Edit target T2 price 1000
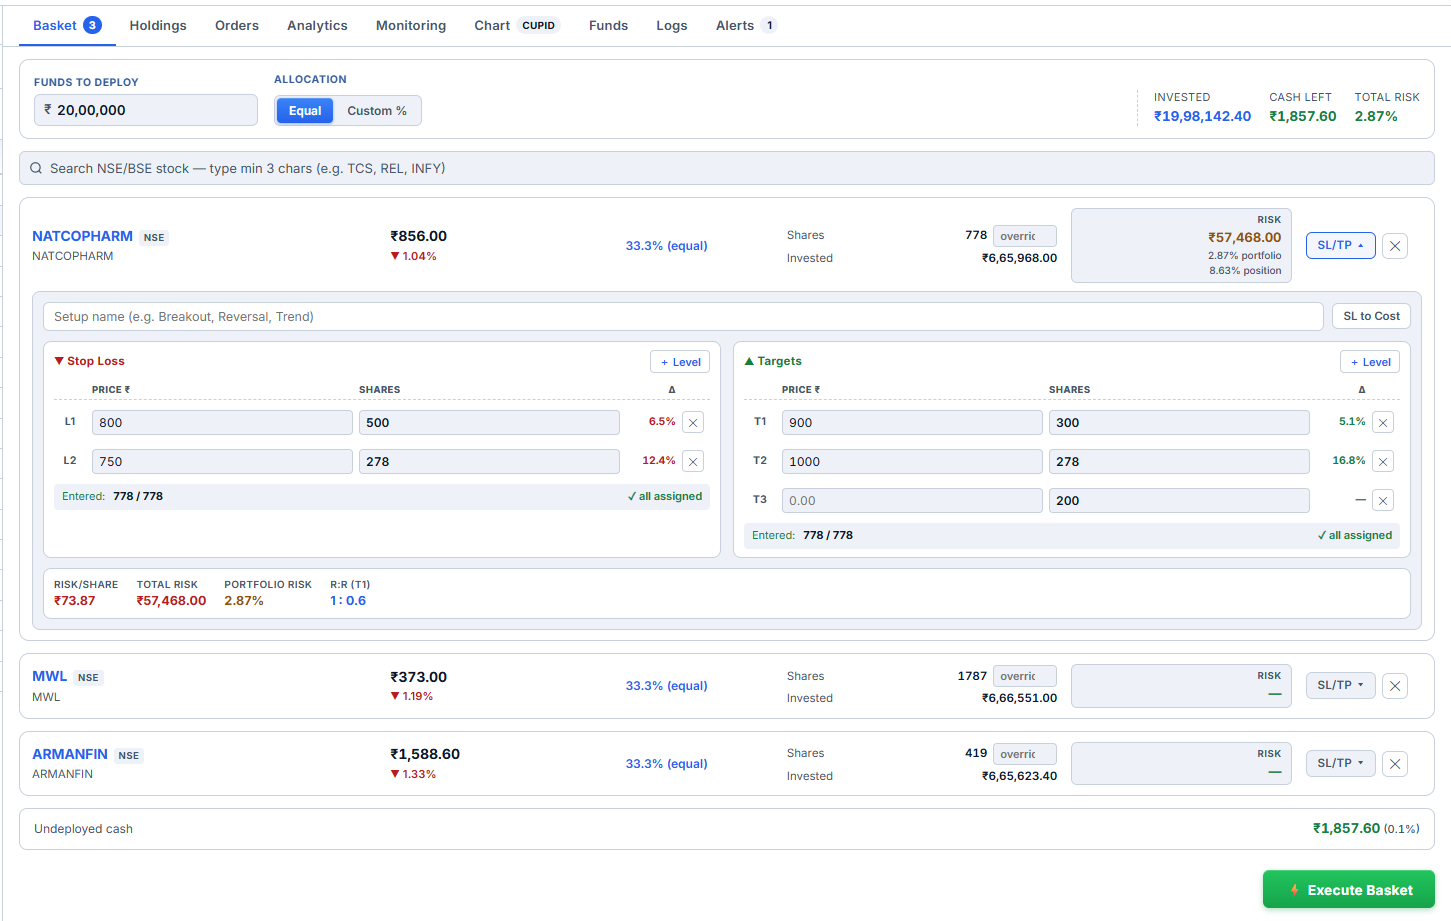The width and height of the screenshot is (1451, 921). pyautogui.click(x=912, y=461)
